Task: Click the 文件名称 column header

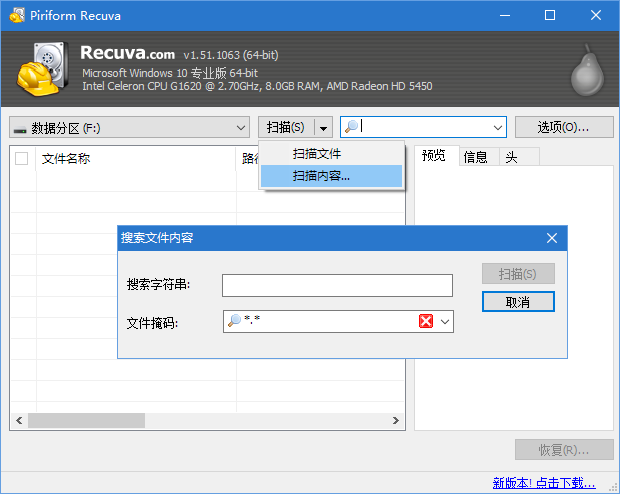Action: click(135, 159)
